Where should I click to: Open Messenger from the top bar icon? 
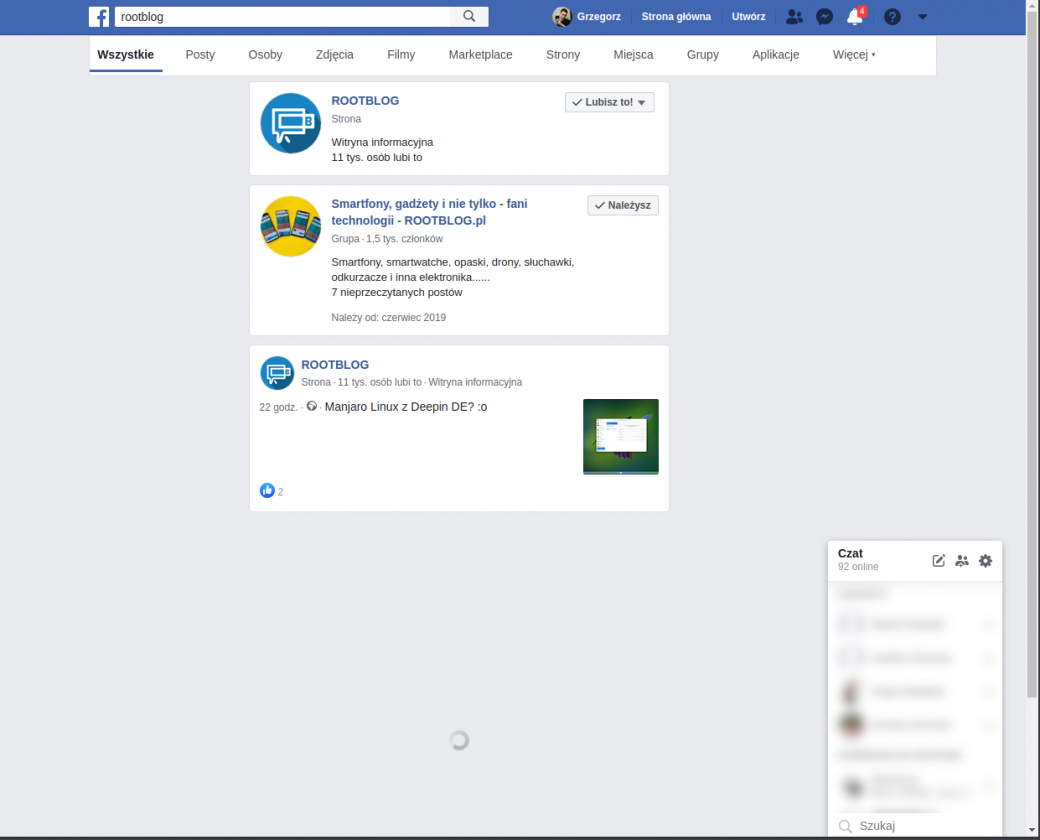point(824,16)
